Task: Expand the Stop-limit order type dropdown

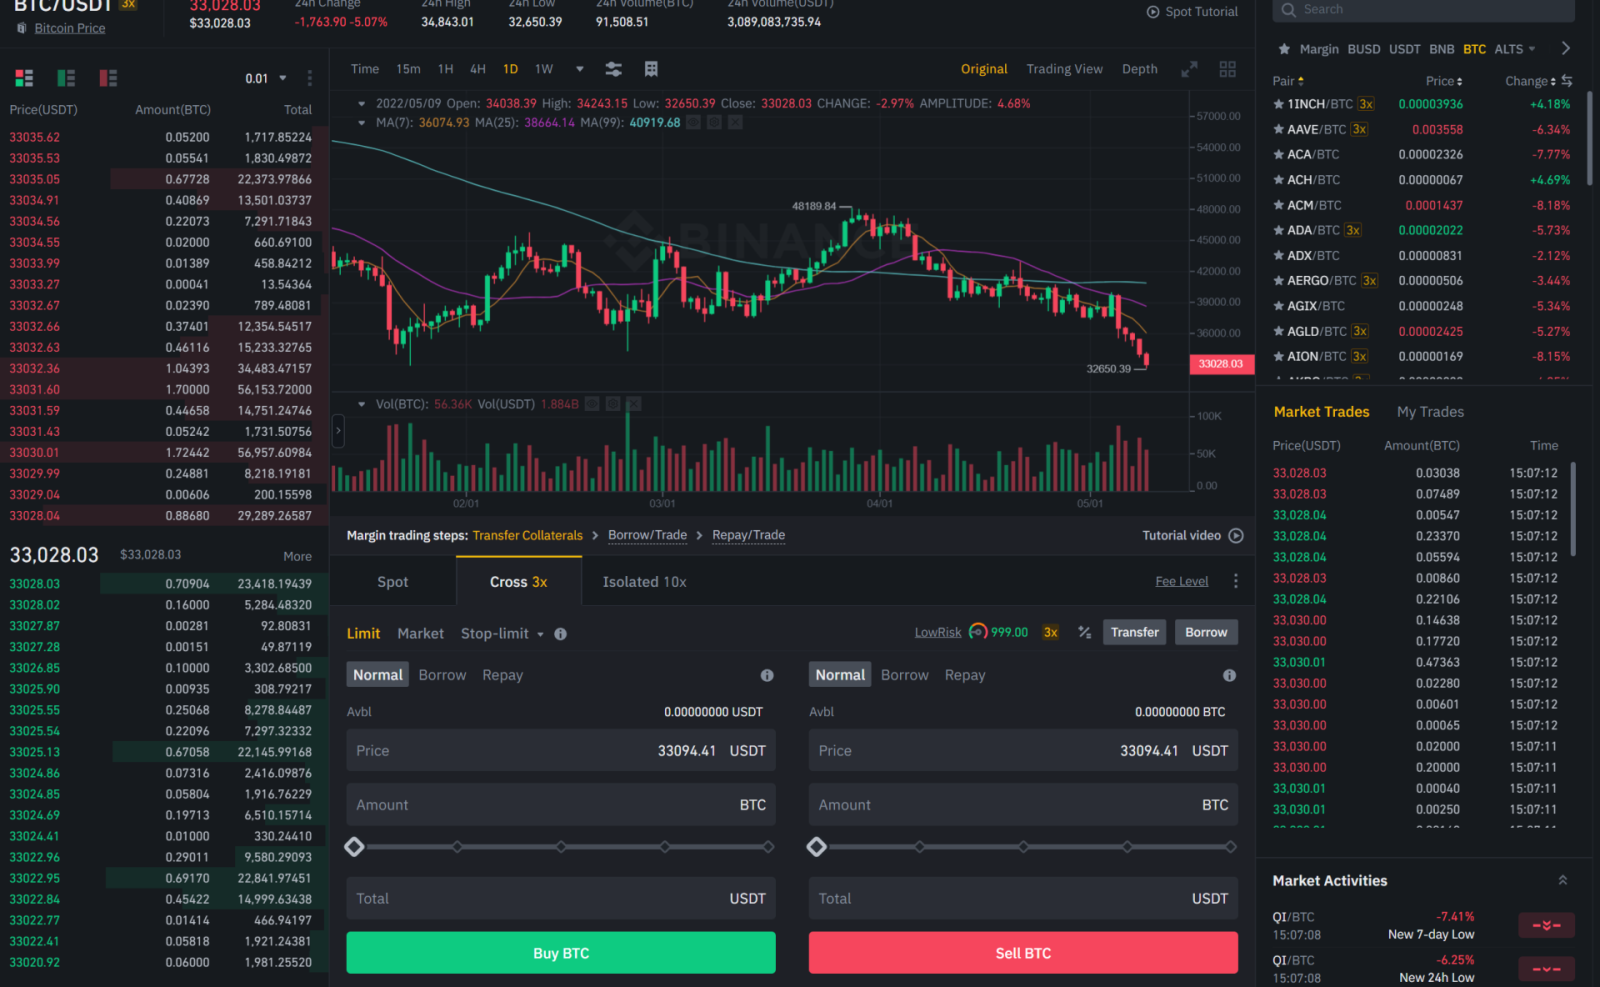Action: pos(540,634)
